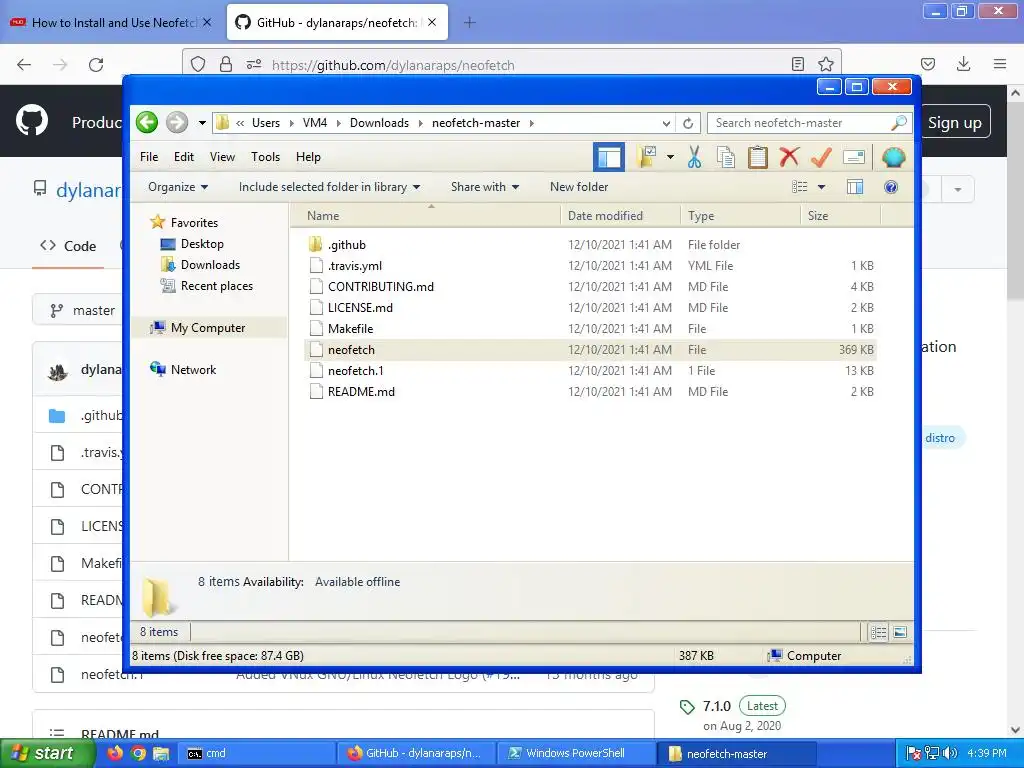Click the email envelope toolbar icon

coord(854,157)
